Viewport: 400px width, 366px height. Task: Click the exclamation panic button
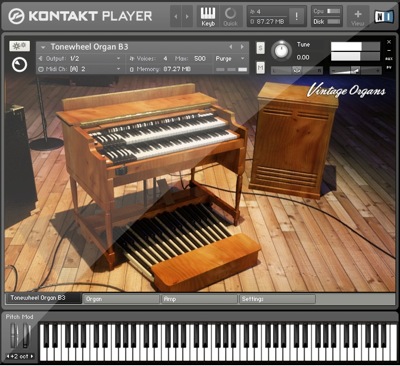[x=297, y=16]
